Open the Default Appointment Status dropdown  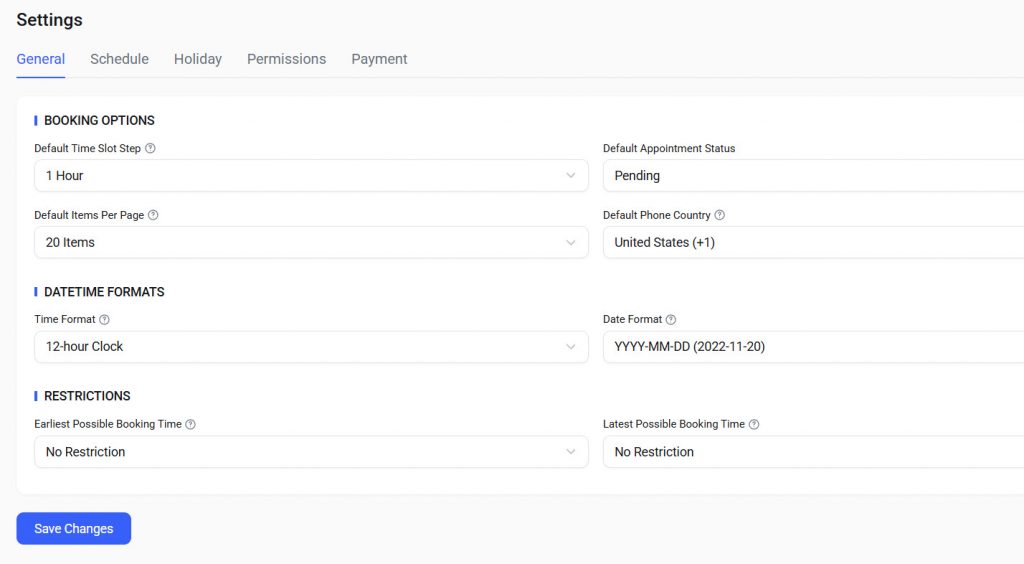pos(812,176)
